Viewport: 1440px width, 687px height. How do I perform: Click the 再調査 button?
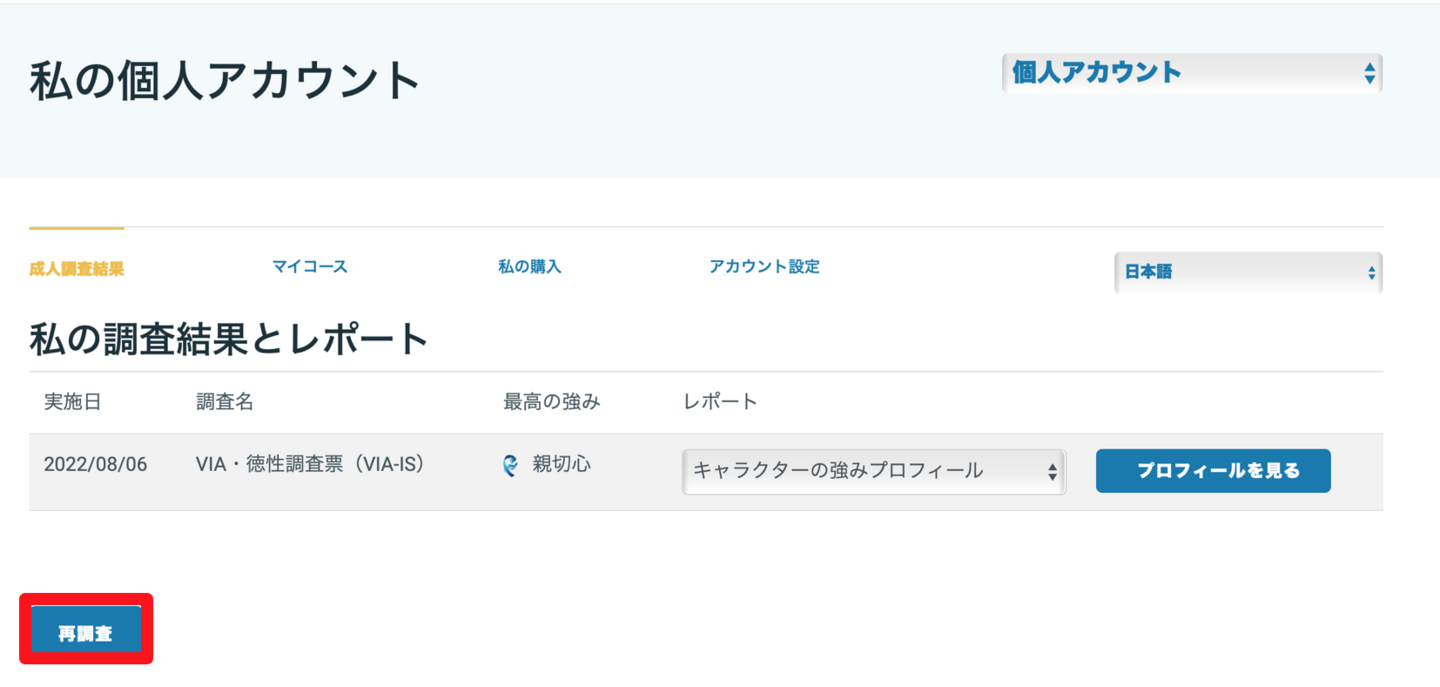tap(85, 633)
